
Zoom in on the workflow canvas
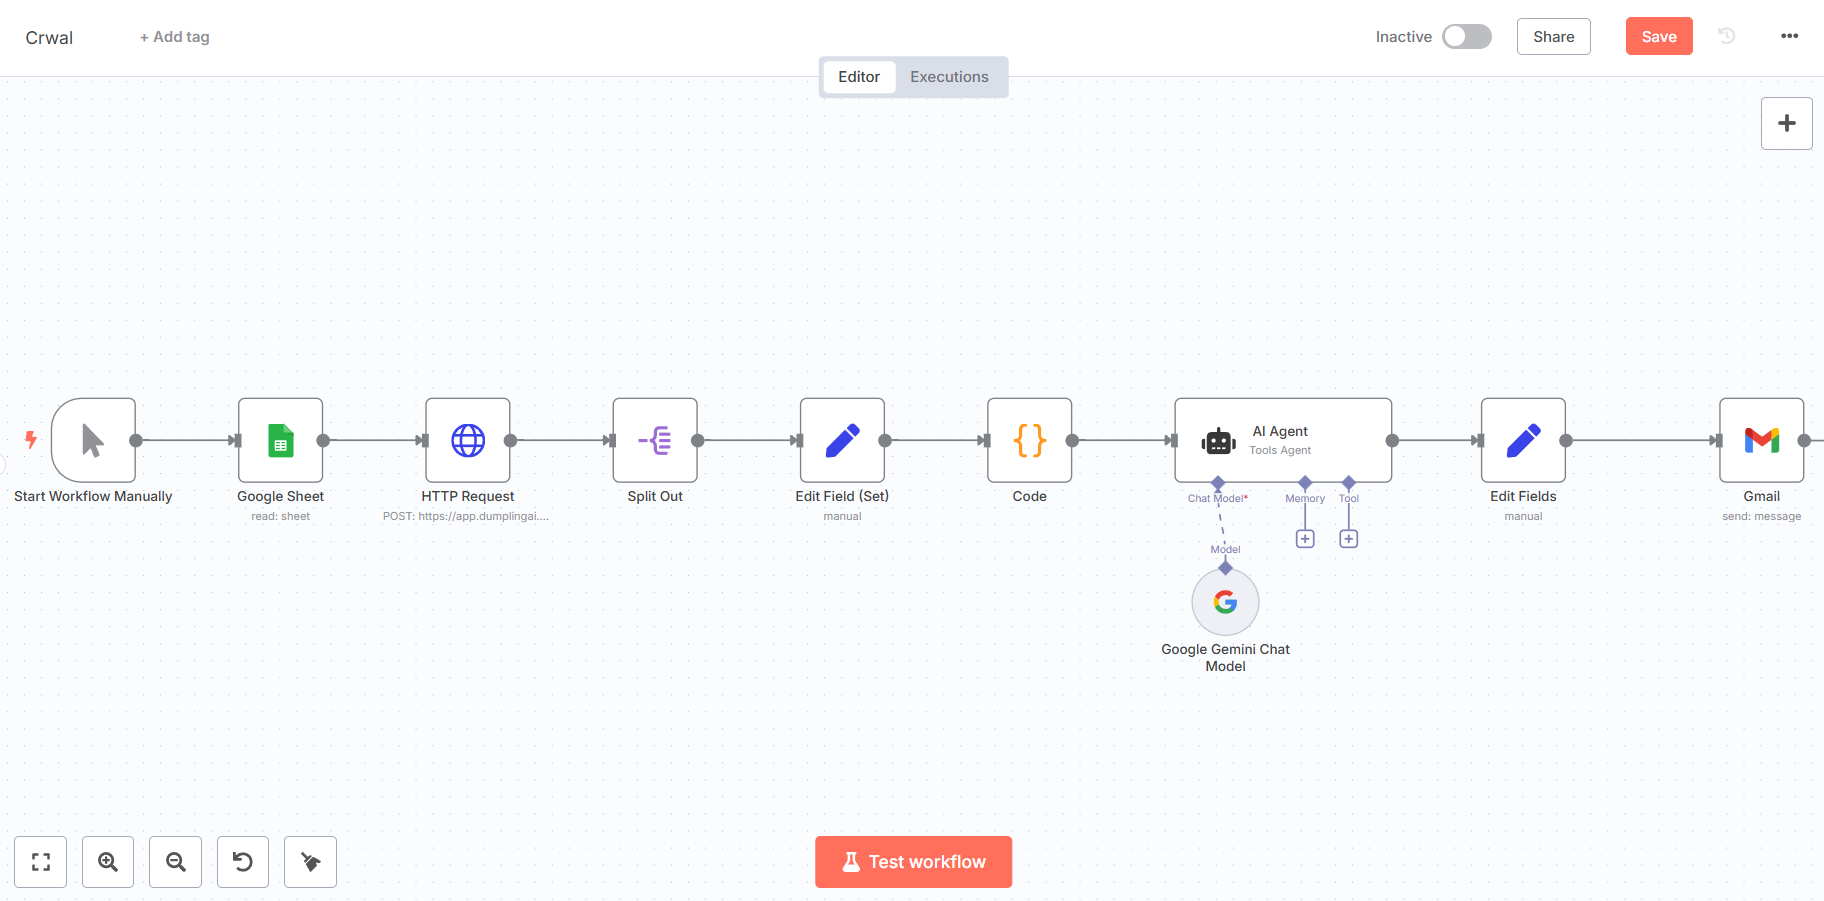click(x=108, y=862)
